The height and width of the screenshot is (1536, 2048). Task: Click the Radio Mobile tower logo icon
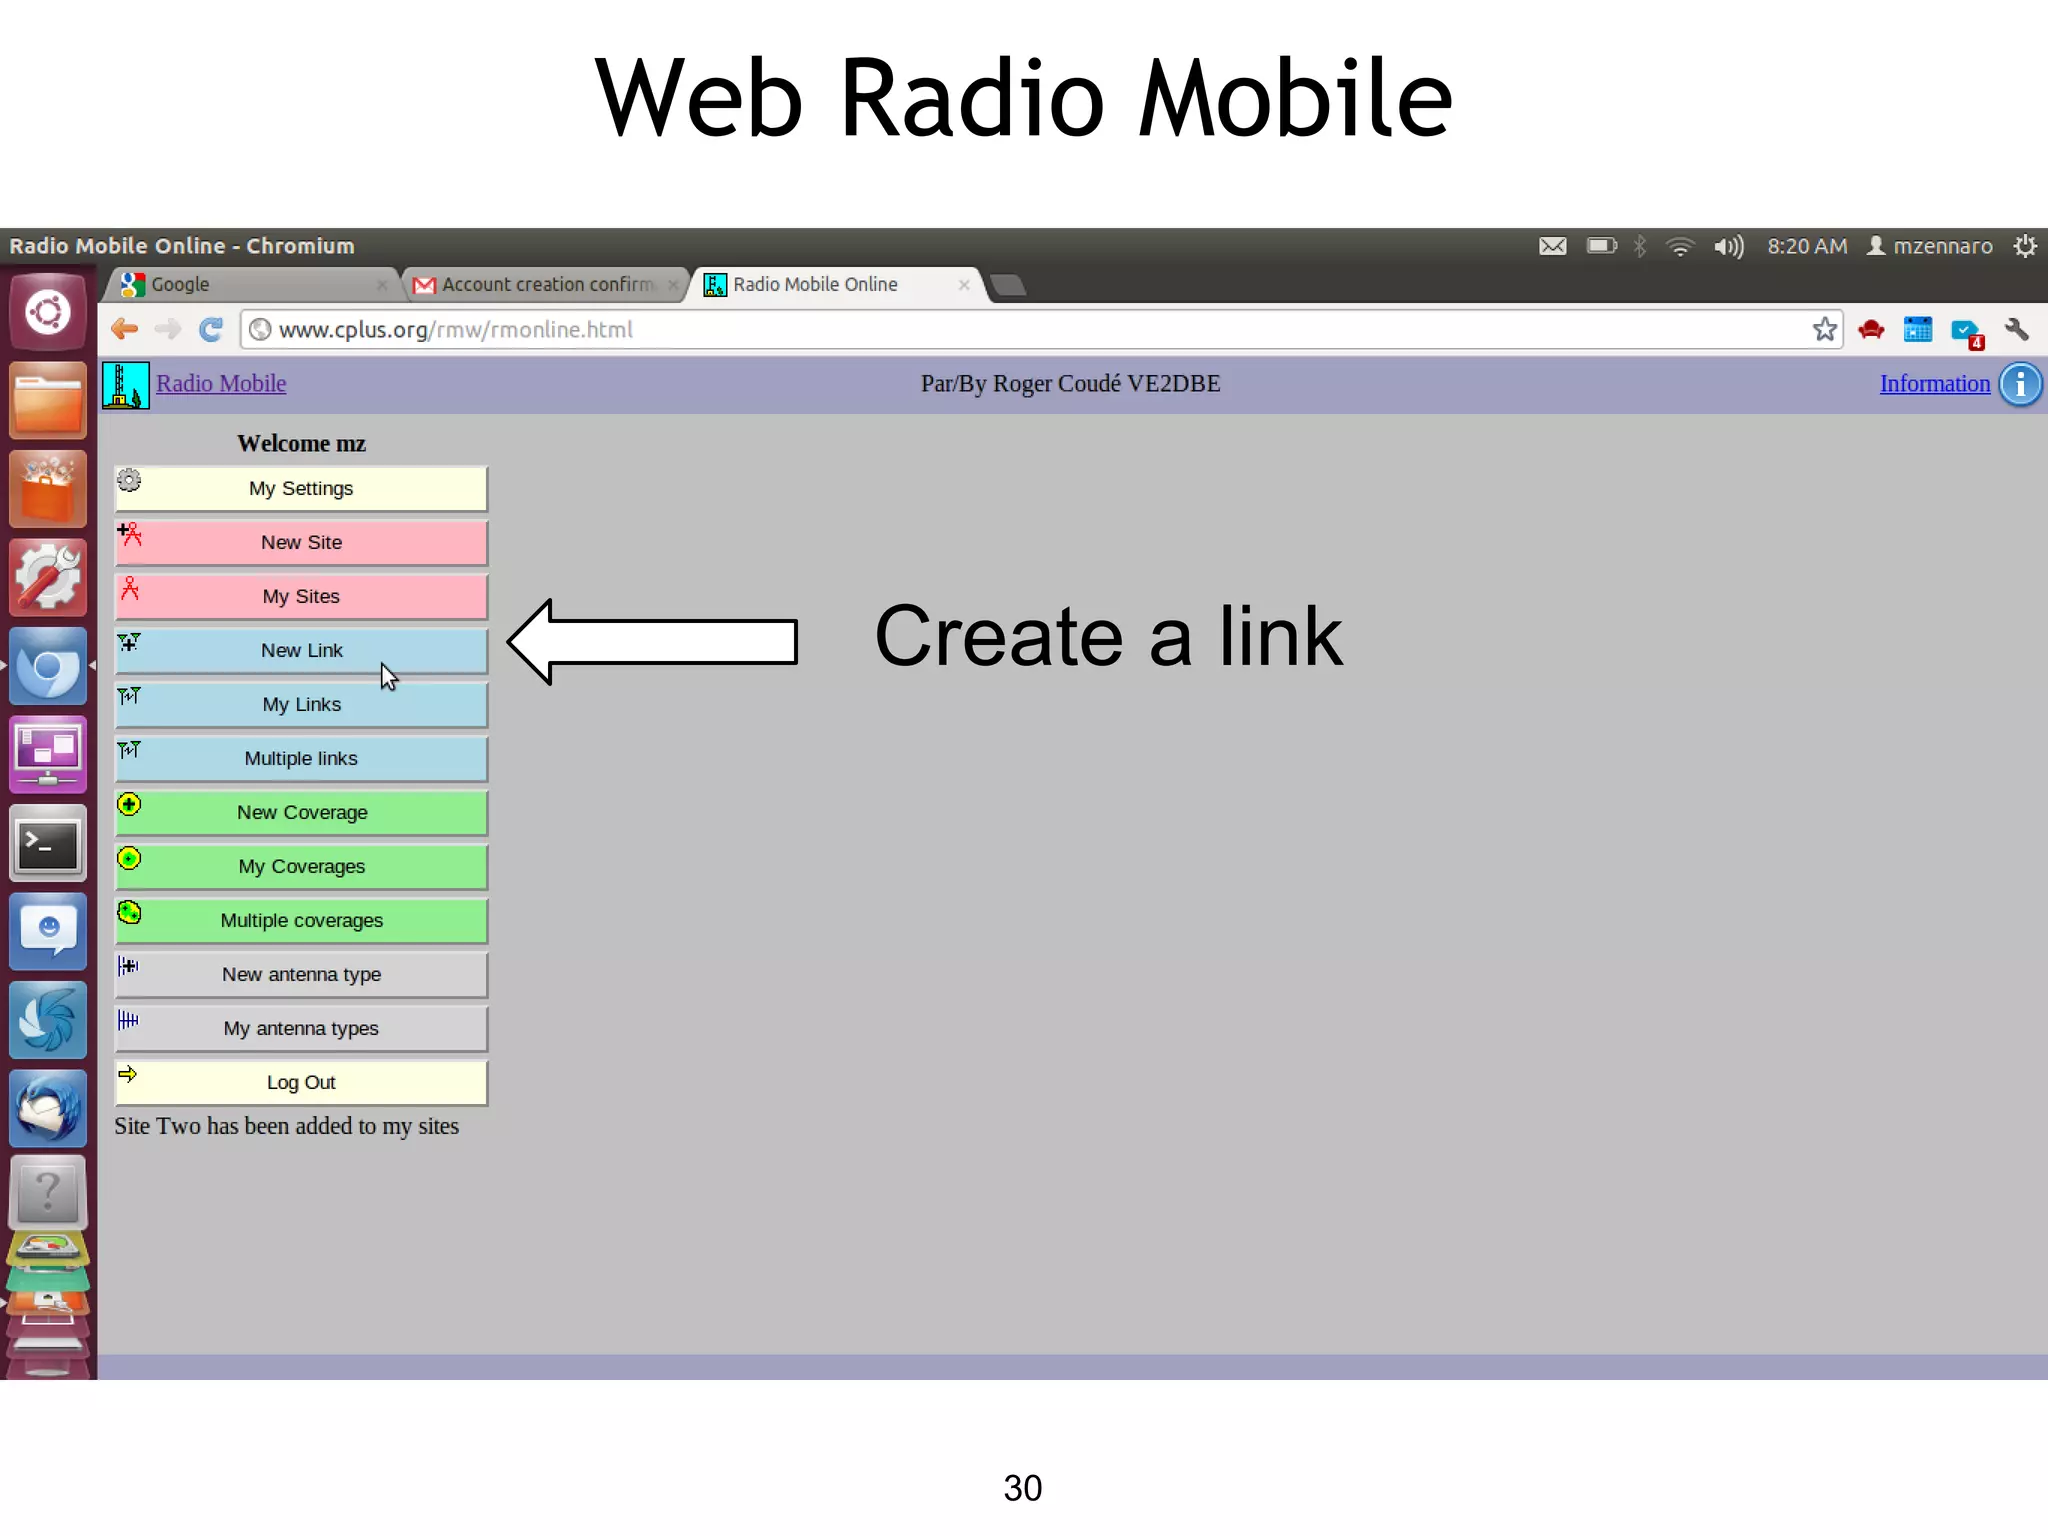[126, 385]
